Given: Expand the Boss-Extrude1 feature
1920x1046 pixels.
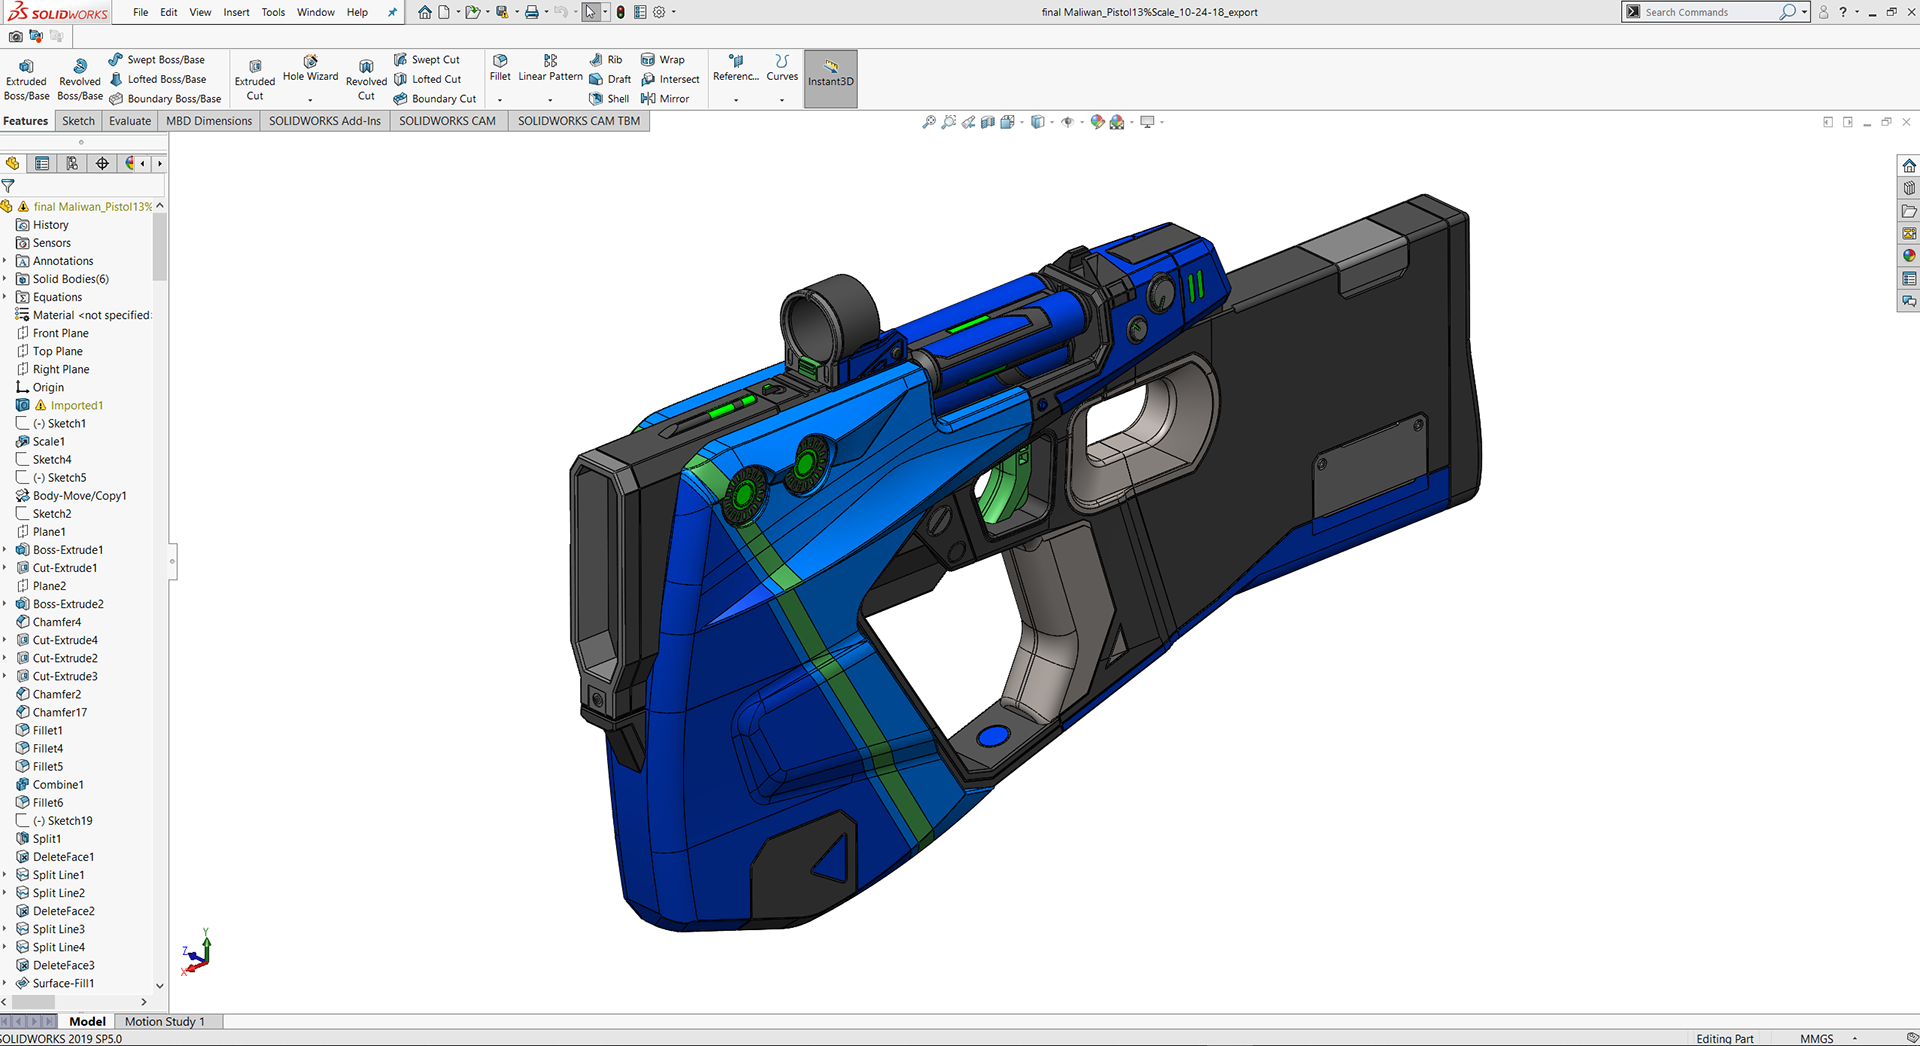Looking at the screenshot, I should coord(5,550).
